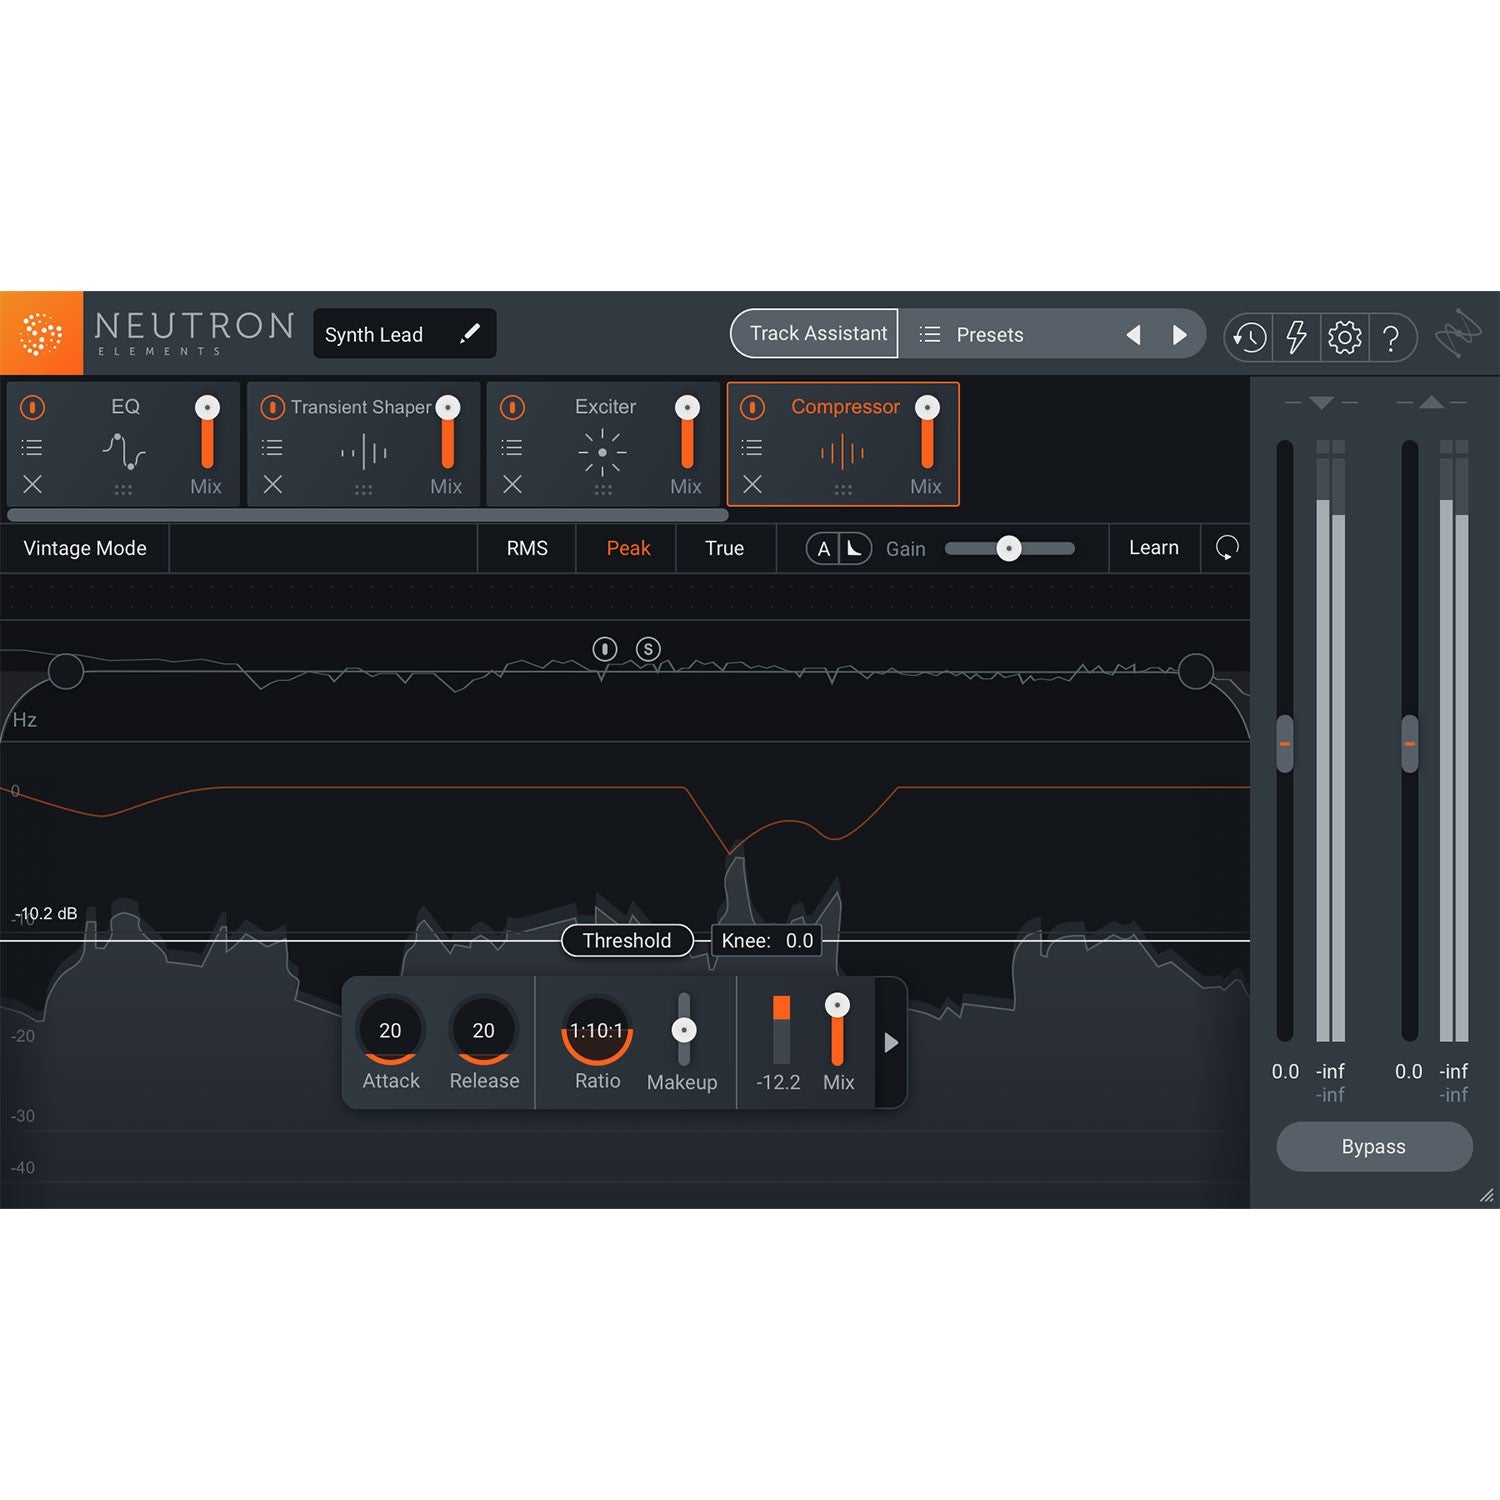Viewport: 1500px width, 1500px height.
Task: Toggle Exciter module power button
Action: (512, 407)
